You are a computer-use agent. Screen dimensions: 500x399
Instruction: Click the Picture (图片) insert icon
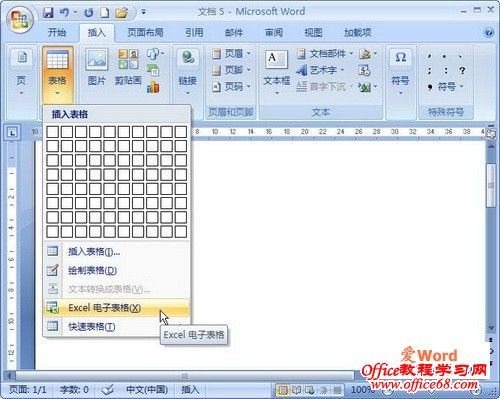point(97,60)
